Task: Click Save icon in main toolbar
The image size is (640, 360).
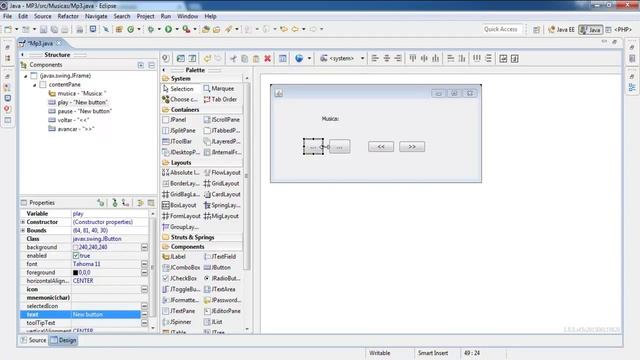Action: pos(43,29)
